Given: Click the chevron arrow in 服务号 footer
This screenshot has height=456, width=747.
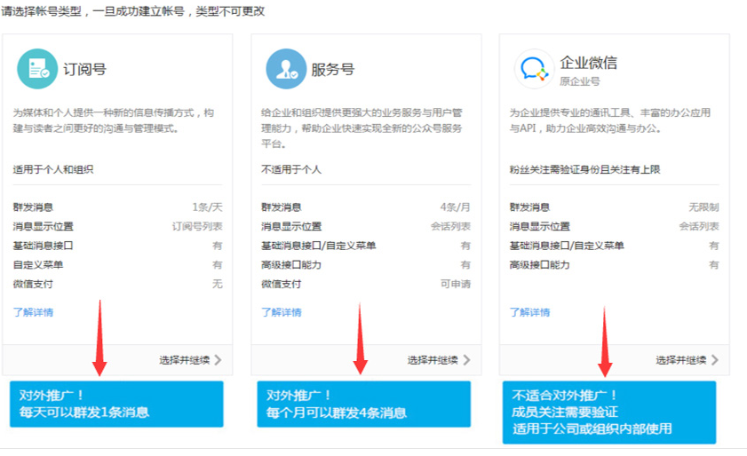Looking at the screenshot, I should click(466, 360).
